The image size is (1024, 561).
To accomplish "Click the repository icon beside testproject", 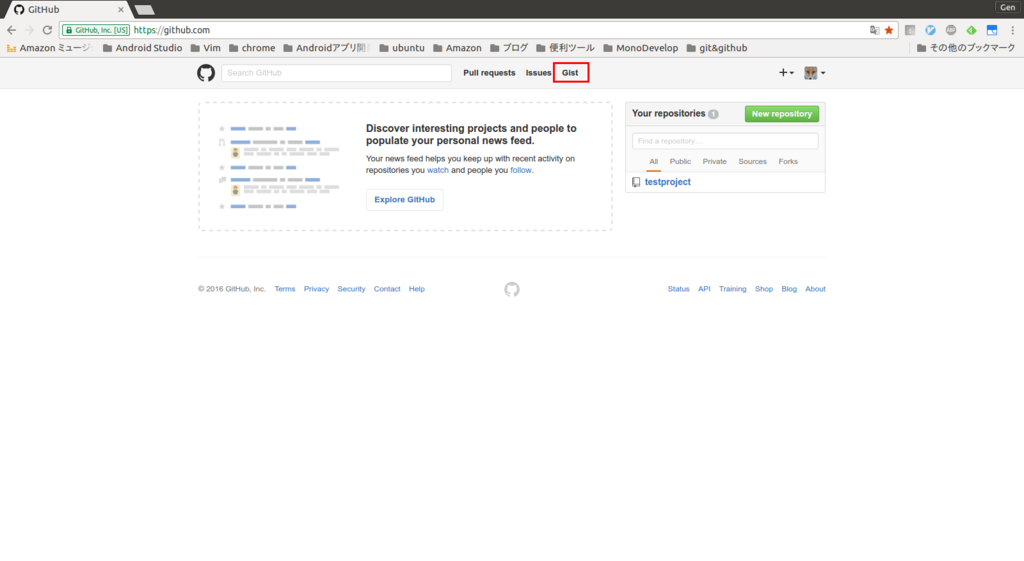I will click(x=636, y=182).
